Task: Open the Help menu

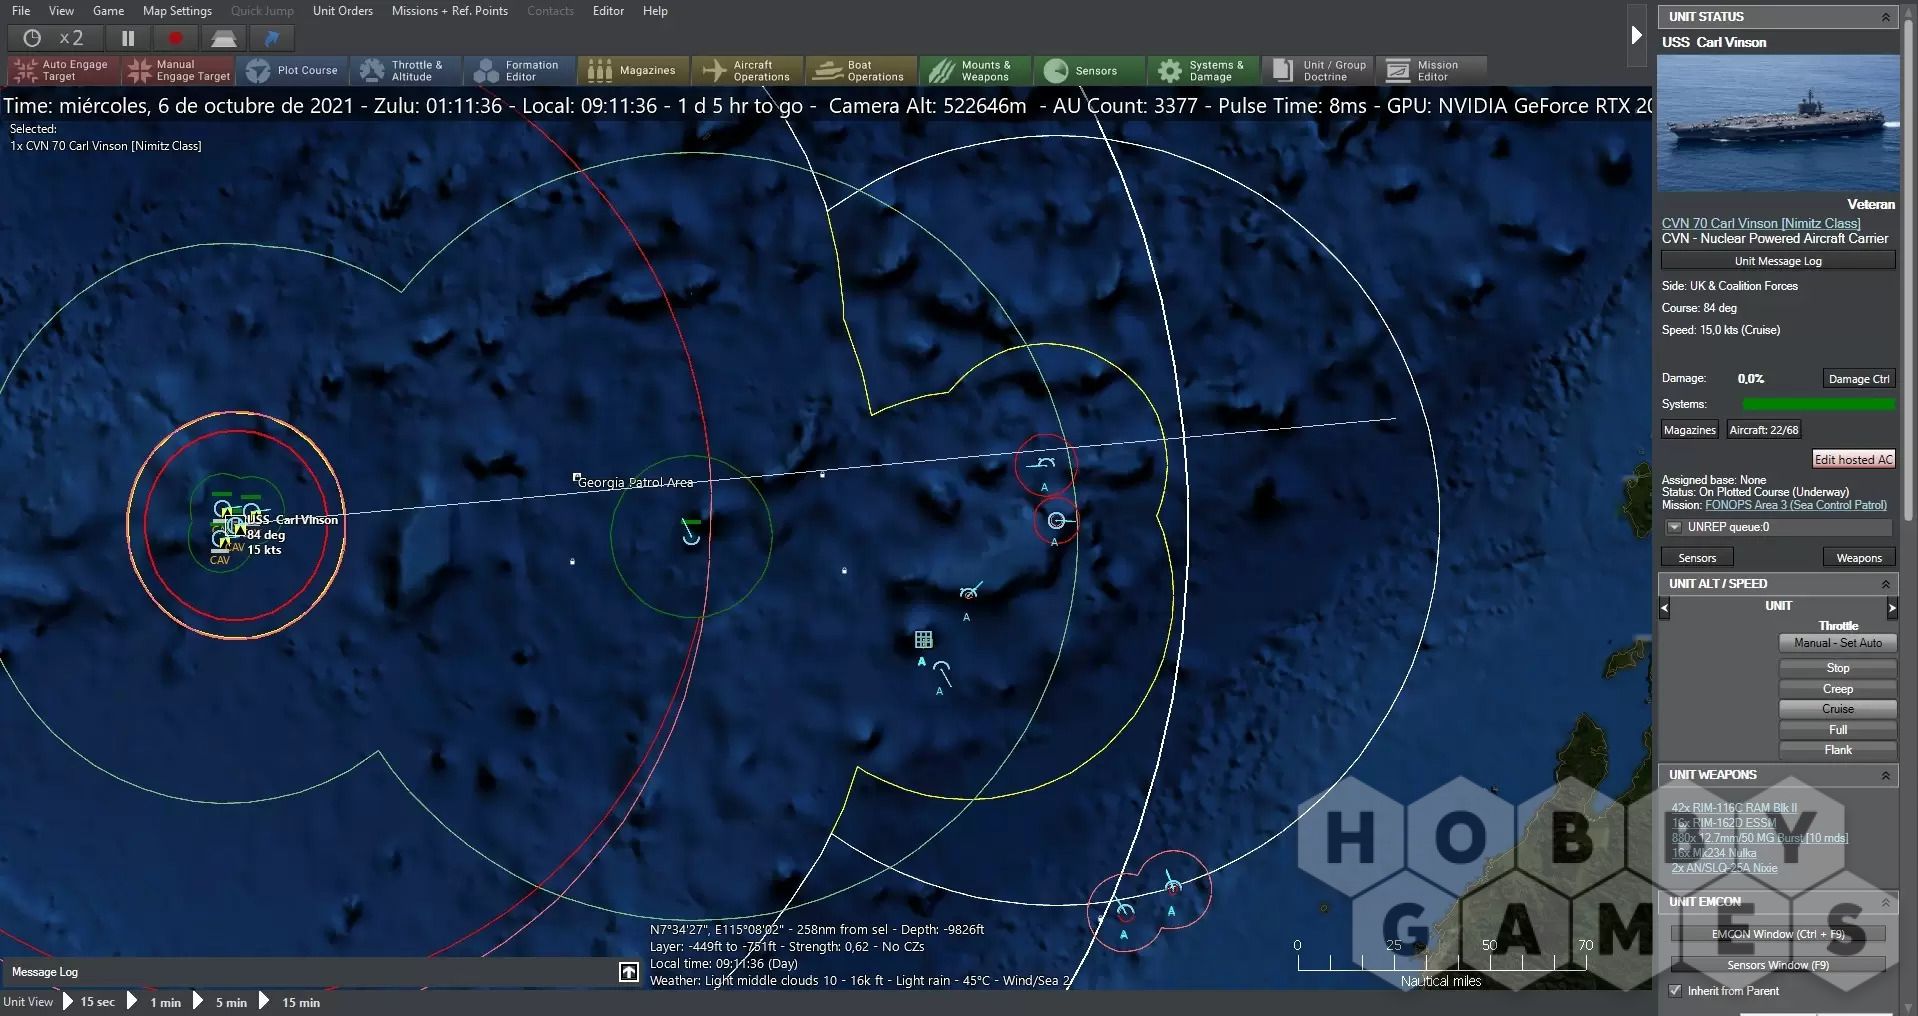Action: pos(655,11)
